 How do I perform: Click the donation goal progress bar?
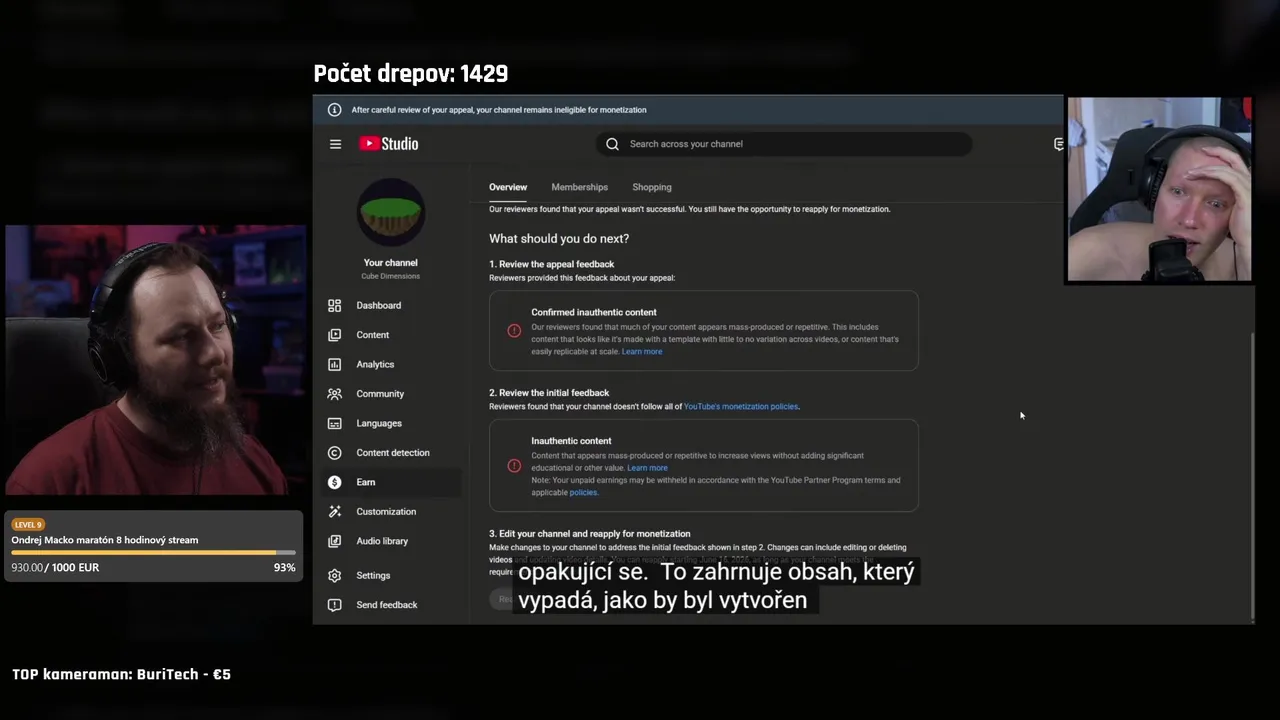click(x=154, y=552)
